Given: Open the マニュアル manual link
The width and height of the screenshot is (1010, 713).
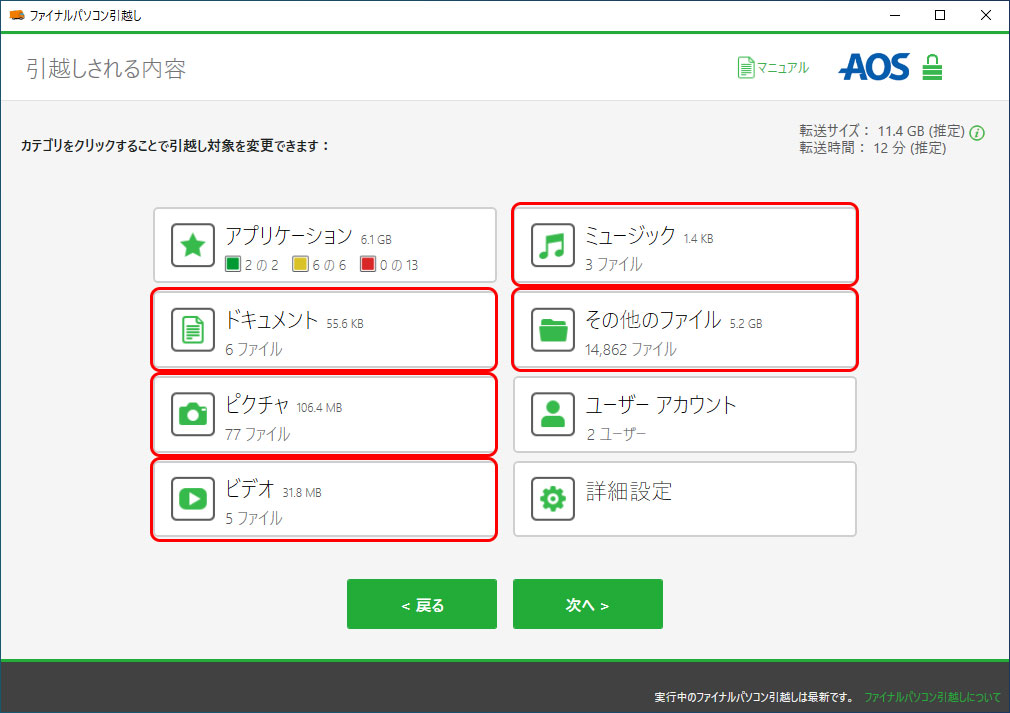Looking at the screenshot, I should (x=773, y=68).
